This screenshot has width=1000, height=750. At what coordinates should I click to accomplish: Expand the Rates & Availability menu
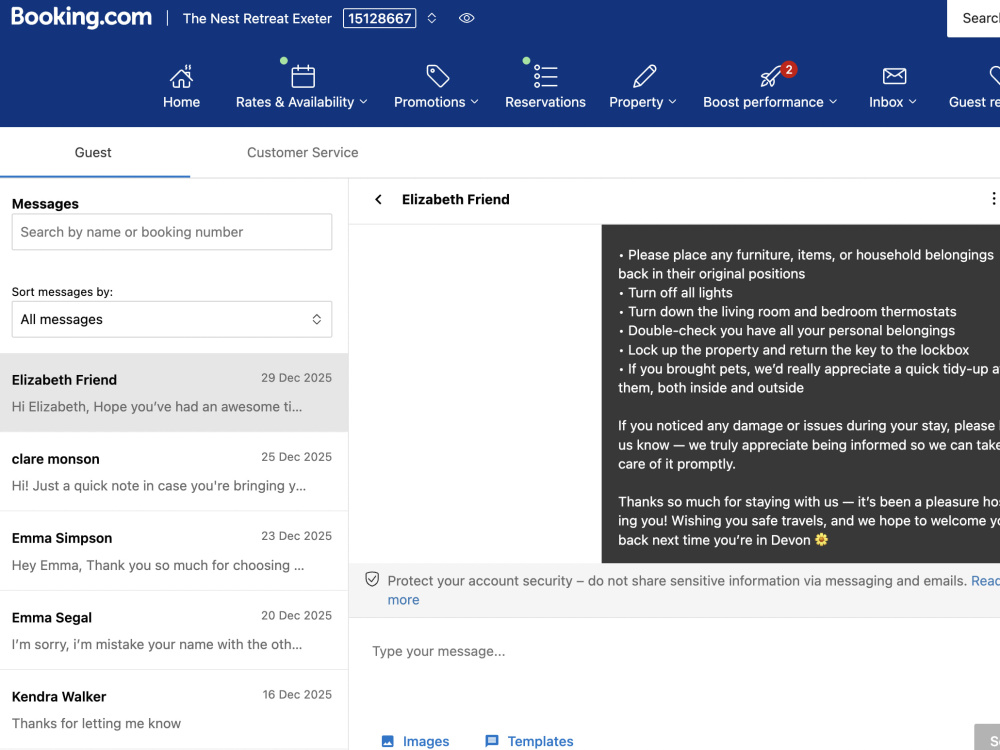[364, 102]
